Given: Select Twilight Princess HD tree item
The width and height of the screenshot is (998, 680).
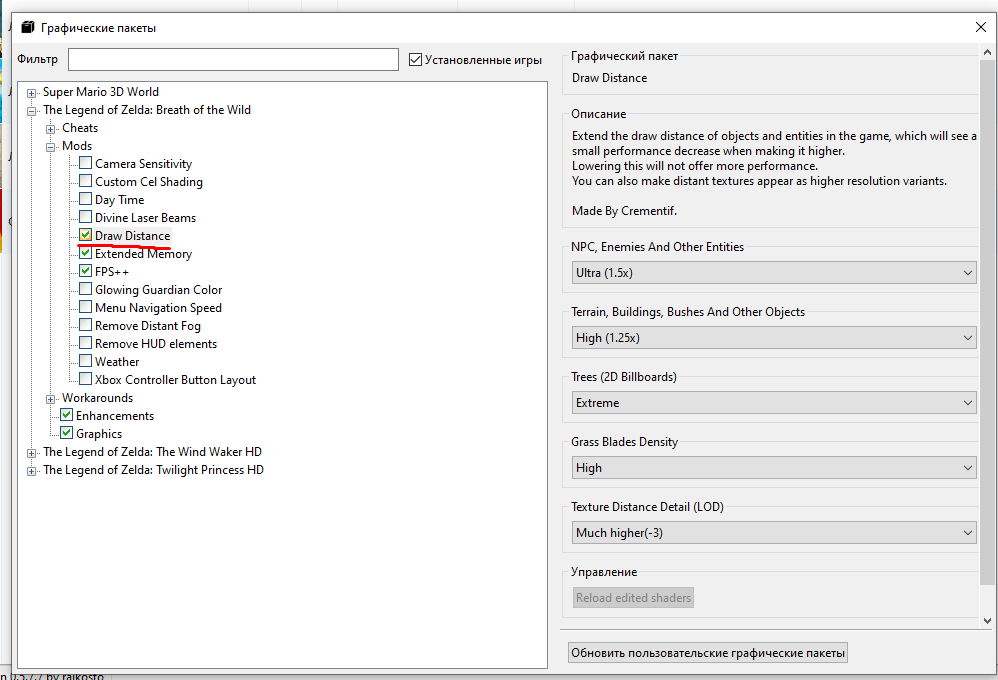Looking at the screenshot, I should [153, 470].
